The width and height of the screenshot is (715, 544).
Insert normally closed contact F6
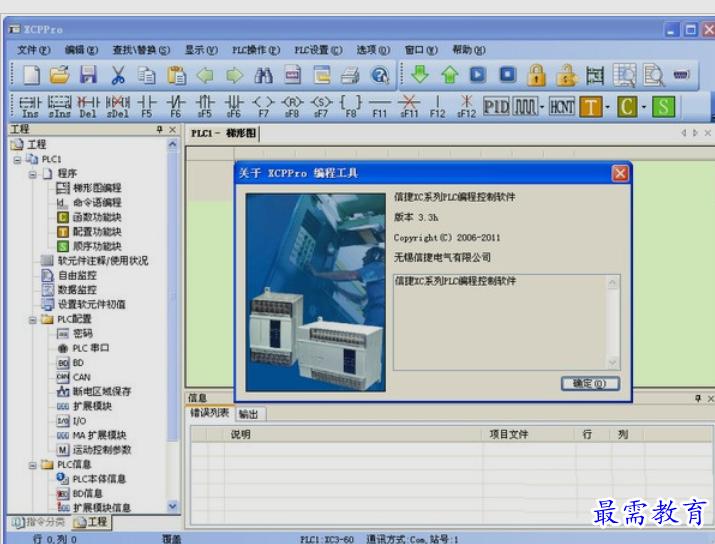(x=176, y=107)
